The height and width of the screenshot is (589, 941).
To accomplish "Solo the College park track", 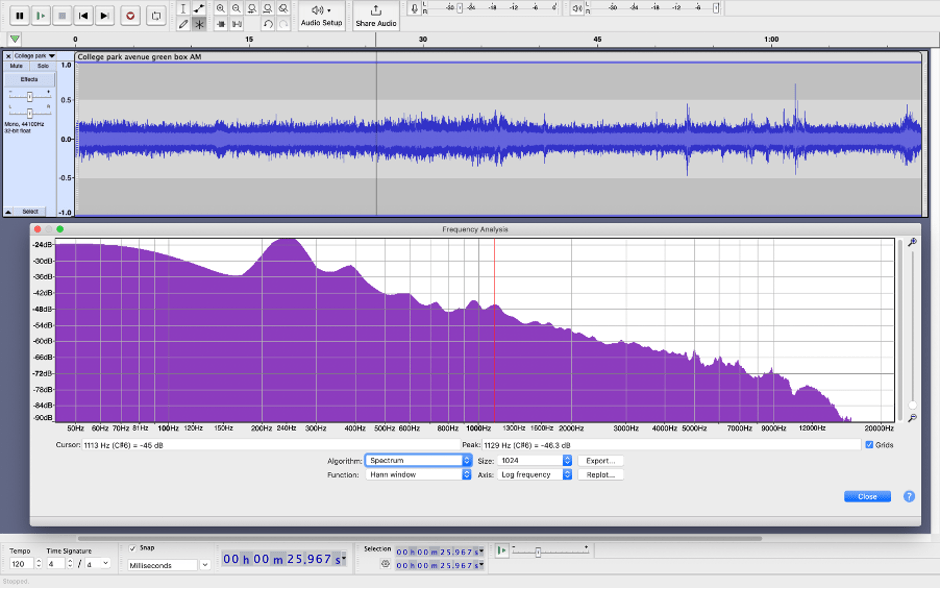I will pyautogui.click(x=43, y=66).
